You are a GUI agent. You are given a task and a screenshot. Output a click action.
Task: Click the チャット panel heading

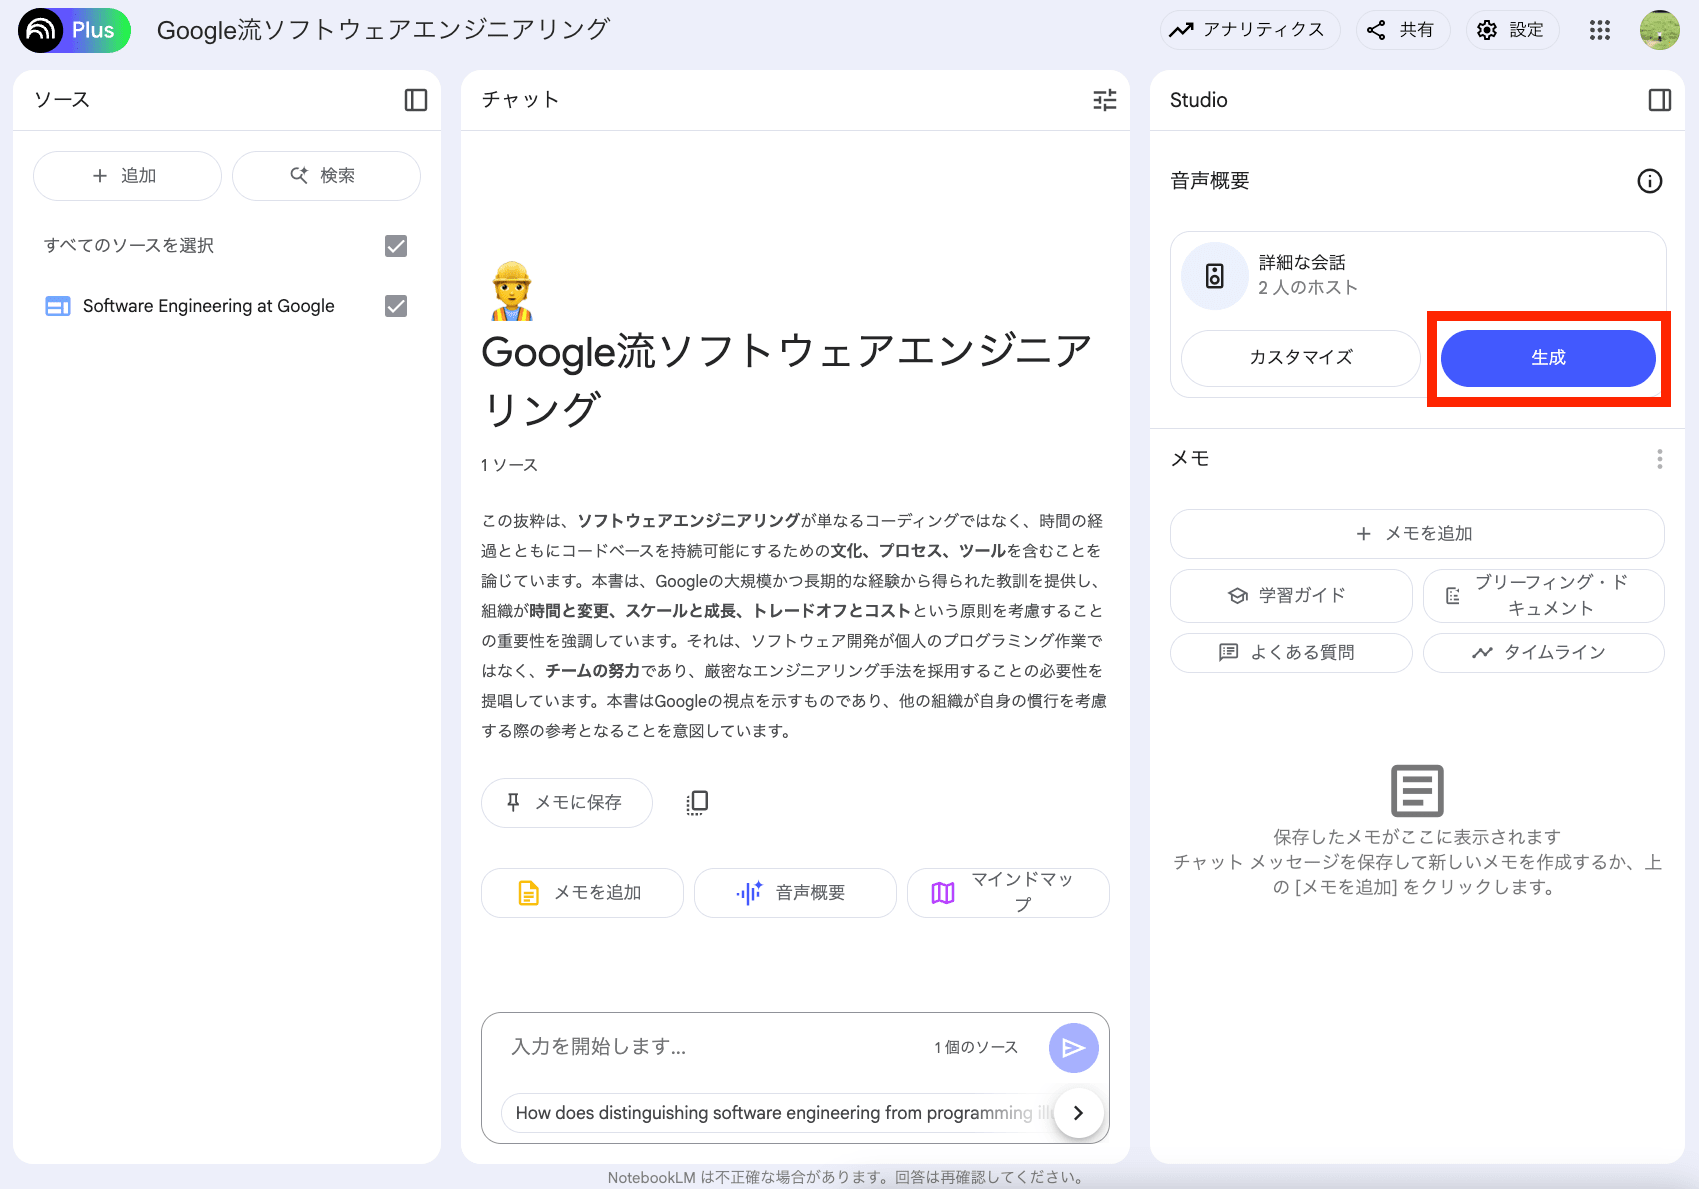pos(520,100)
